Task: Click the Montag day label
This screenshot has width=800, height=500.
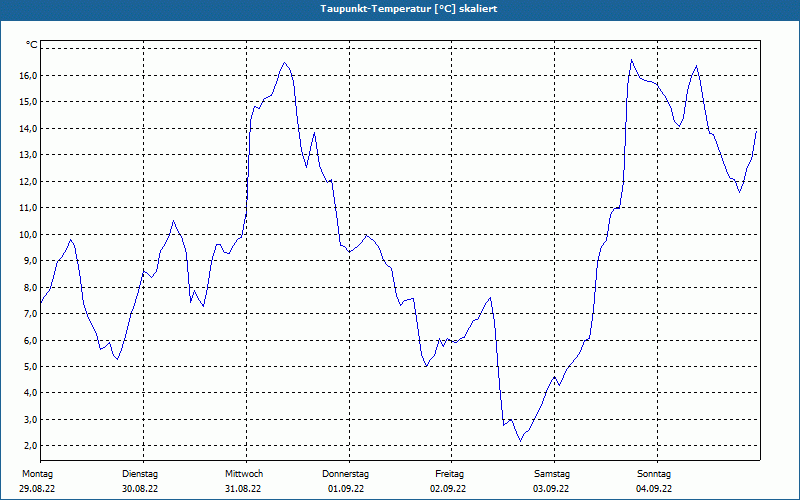Action: (x=37, y=474)
